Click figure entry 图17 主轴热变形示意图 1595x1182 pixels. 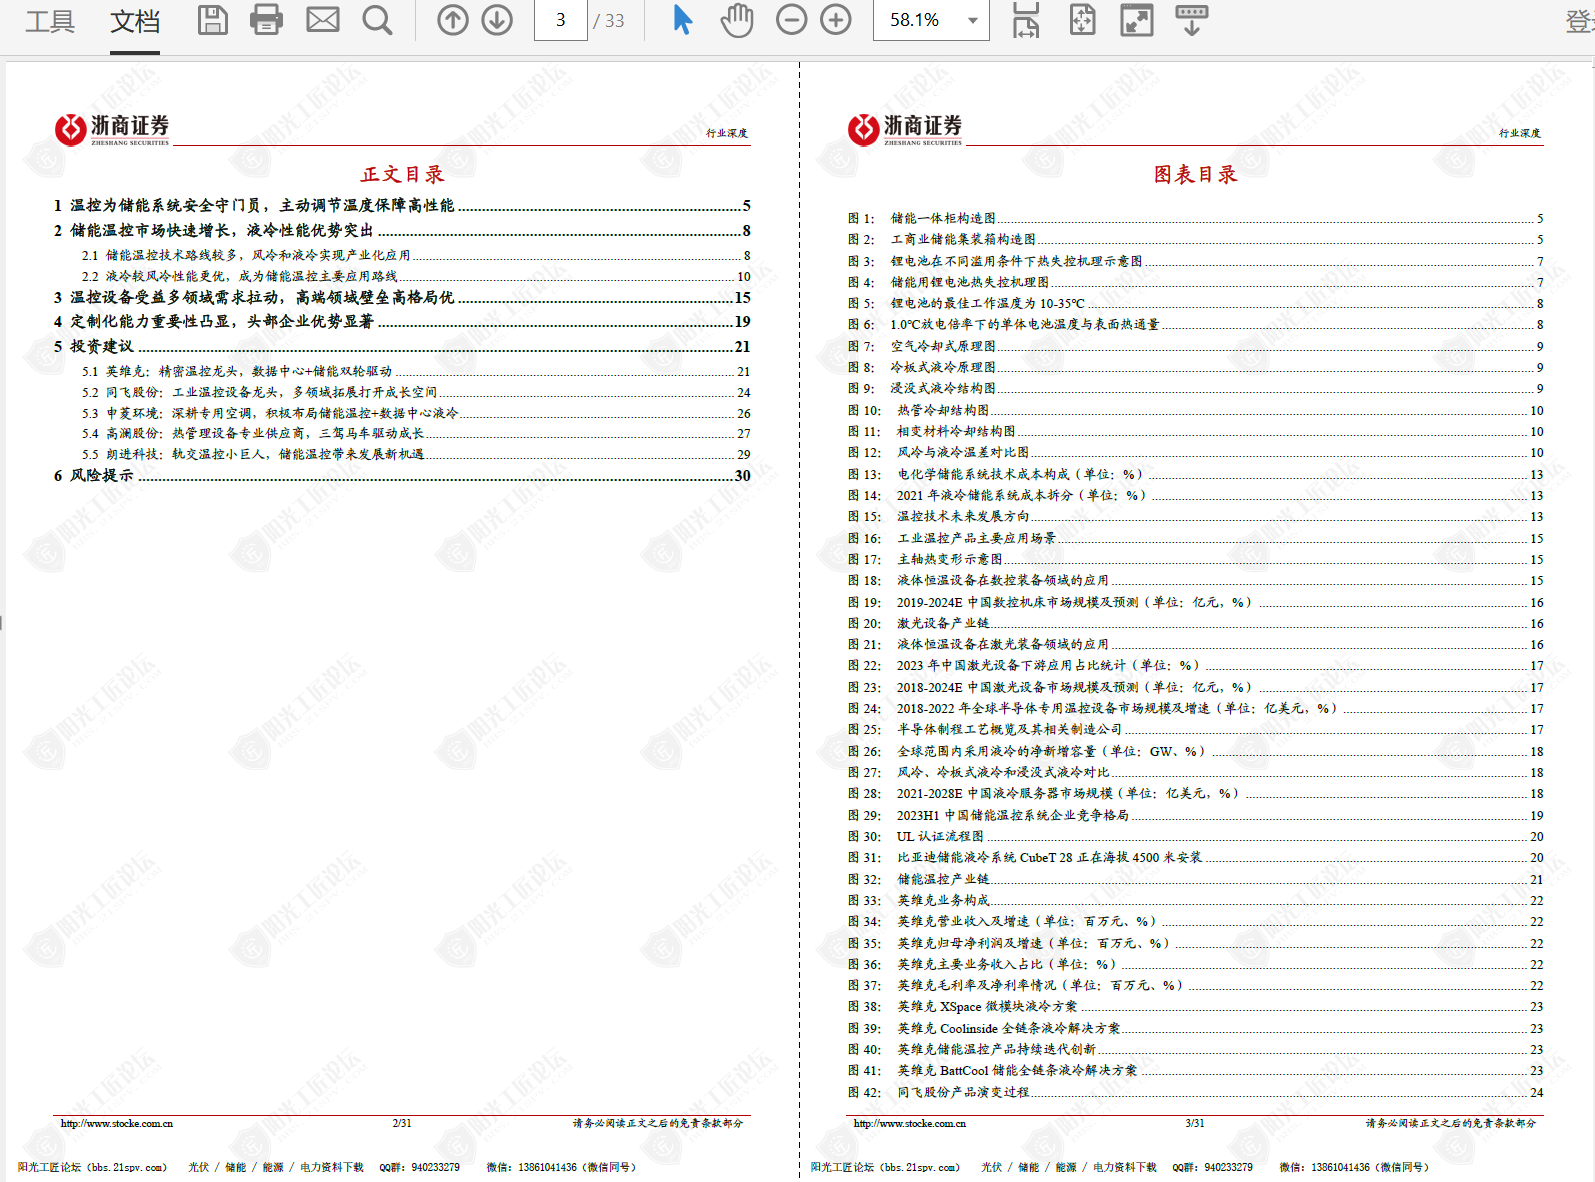tap(1195, 559)
